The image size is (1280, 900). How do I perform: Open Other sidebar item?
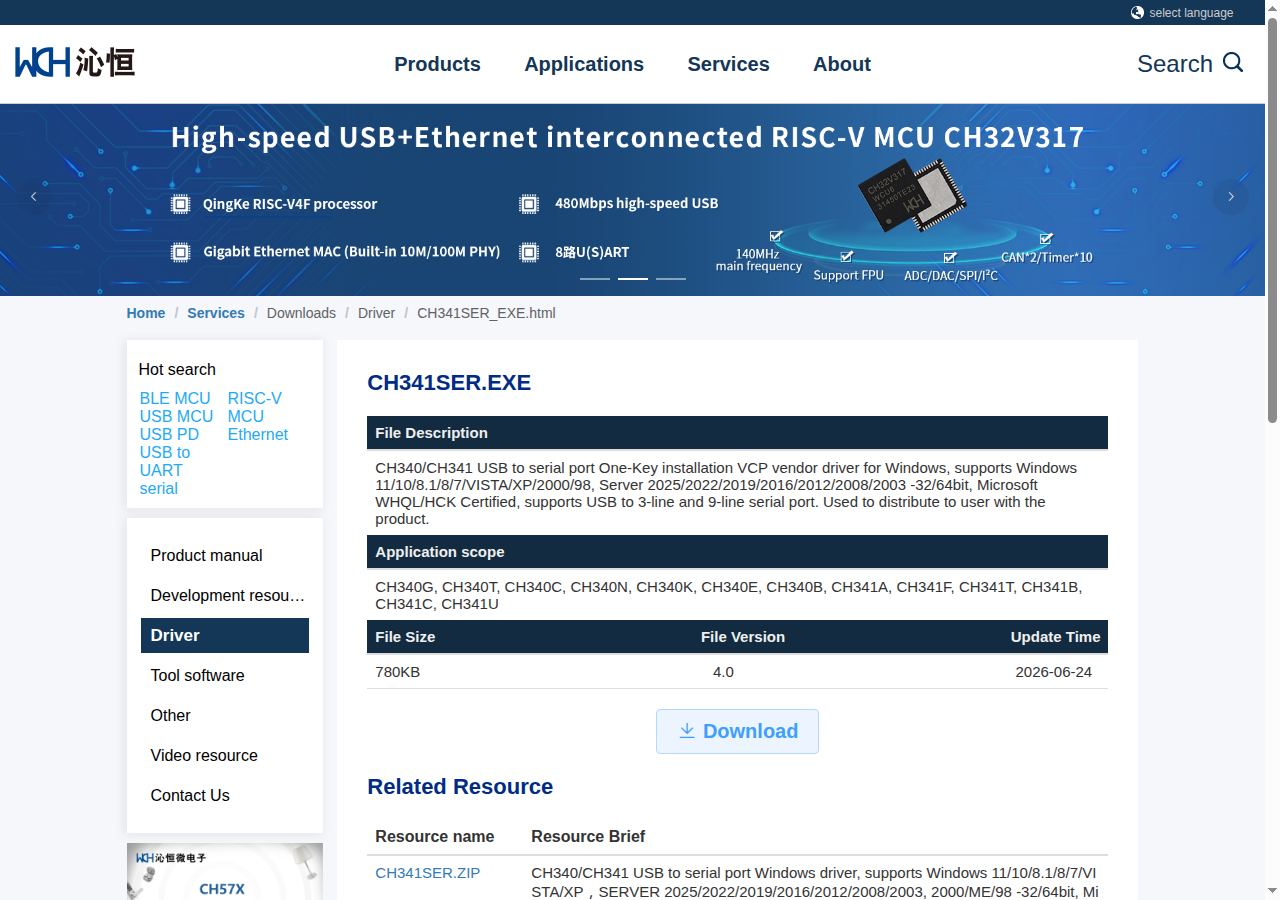(x=225, y=716)
